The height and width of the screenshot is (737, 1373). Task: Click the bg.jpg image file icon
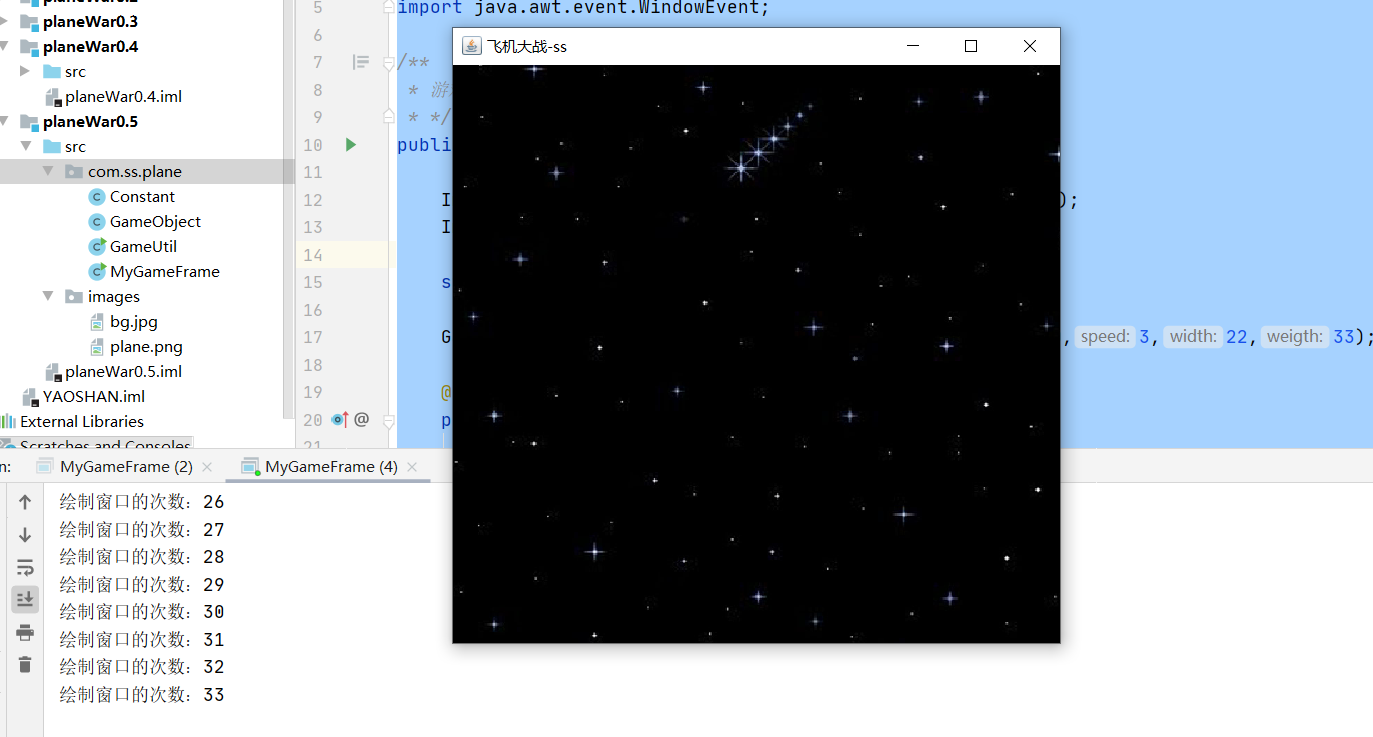tap(97, 322)
